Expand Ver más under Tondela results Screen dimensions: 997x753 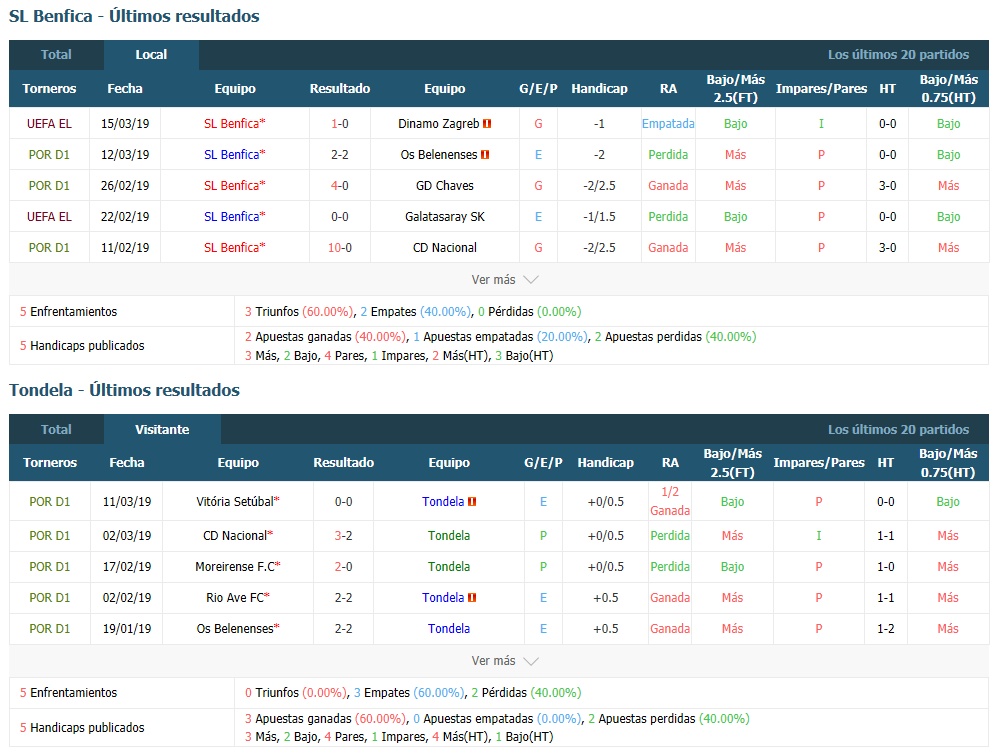click(505, 661)
